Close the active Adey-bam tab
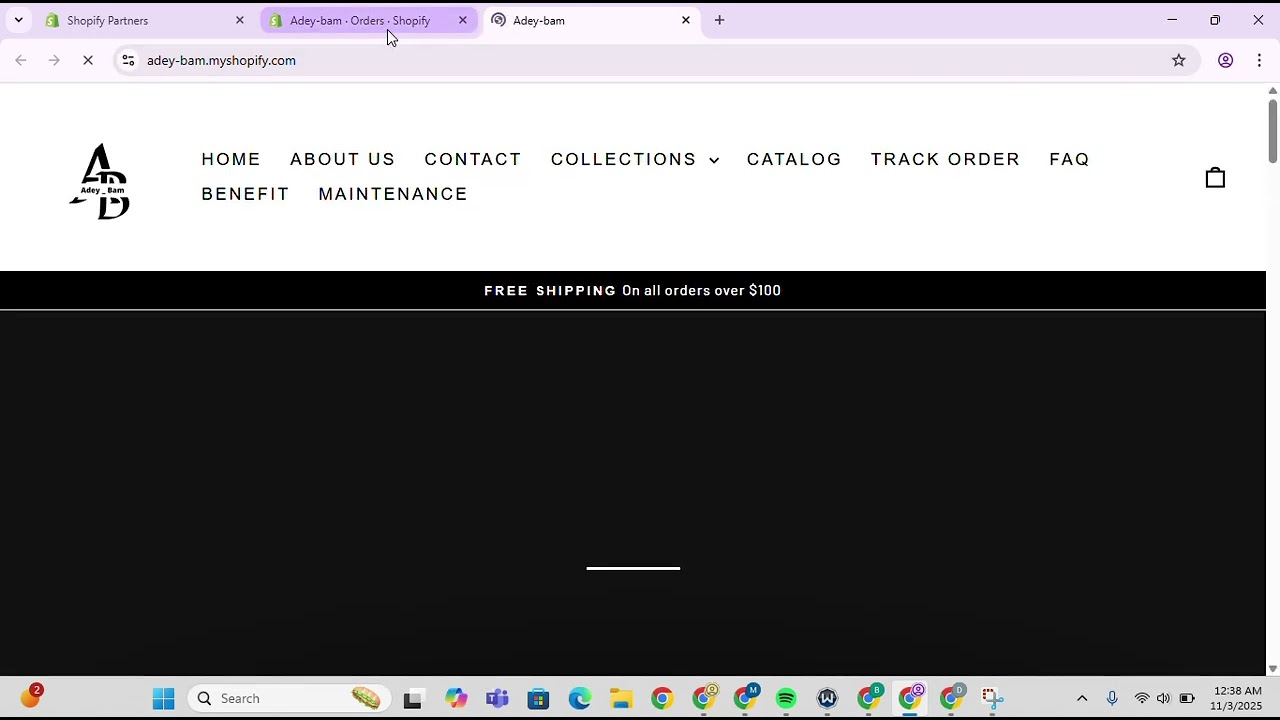1280x720 pixels. pos(685,20)
